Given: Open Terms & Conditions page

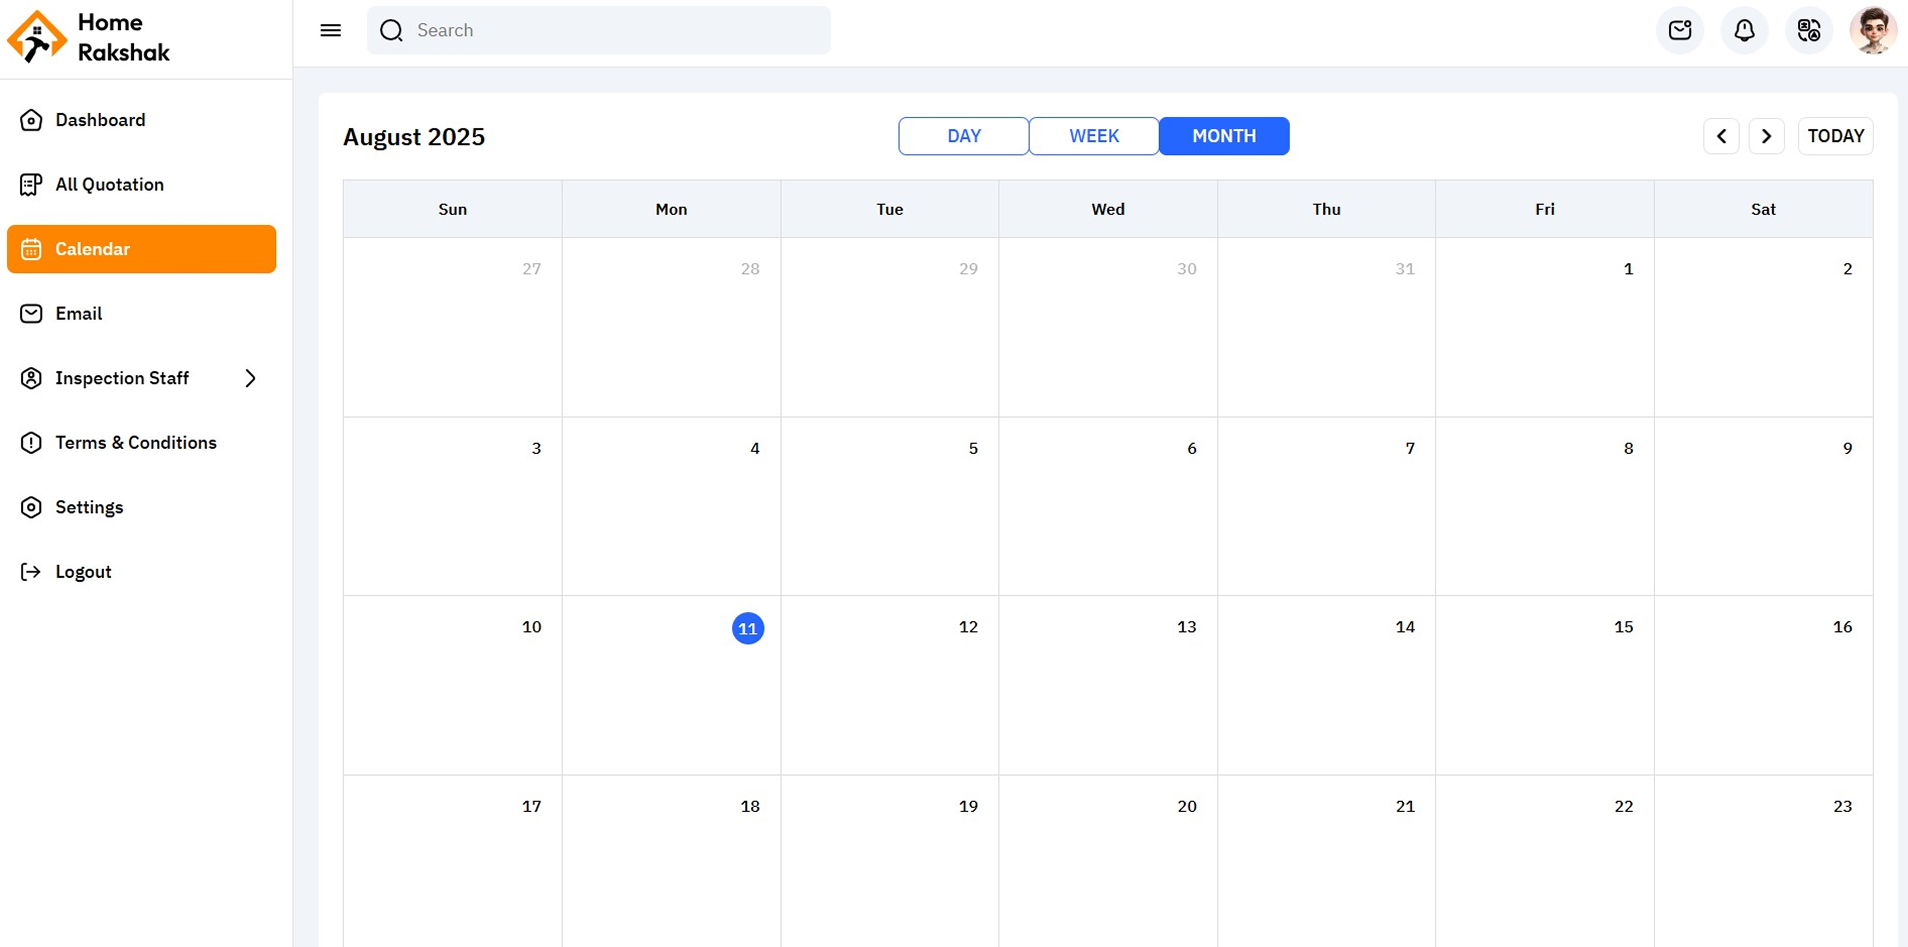Looking at the screenshot, I should (136, 443).
